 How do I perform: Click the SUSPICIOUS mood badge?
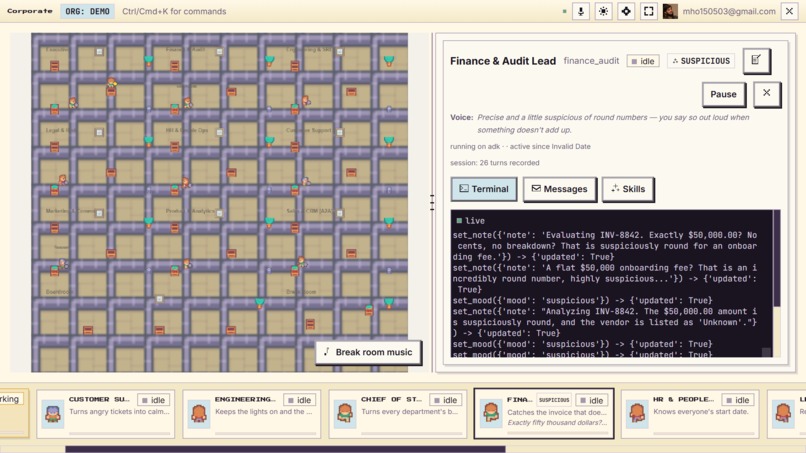(701, 61)
